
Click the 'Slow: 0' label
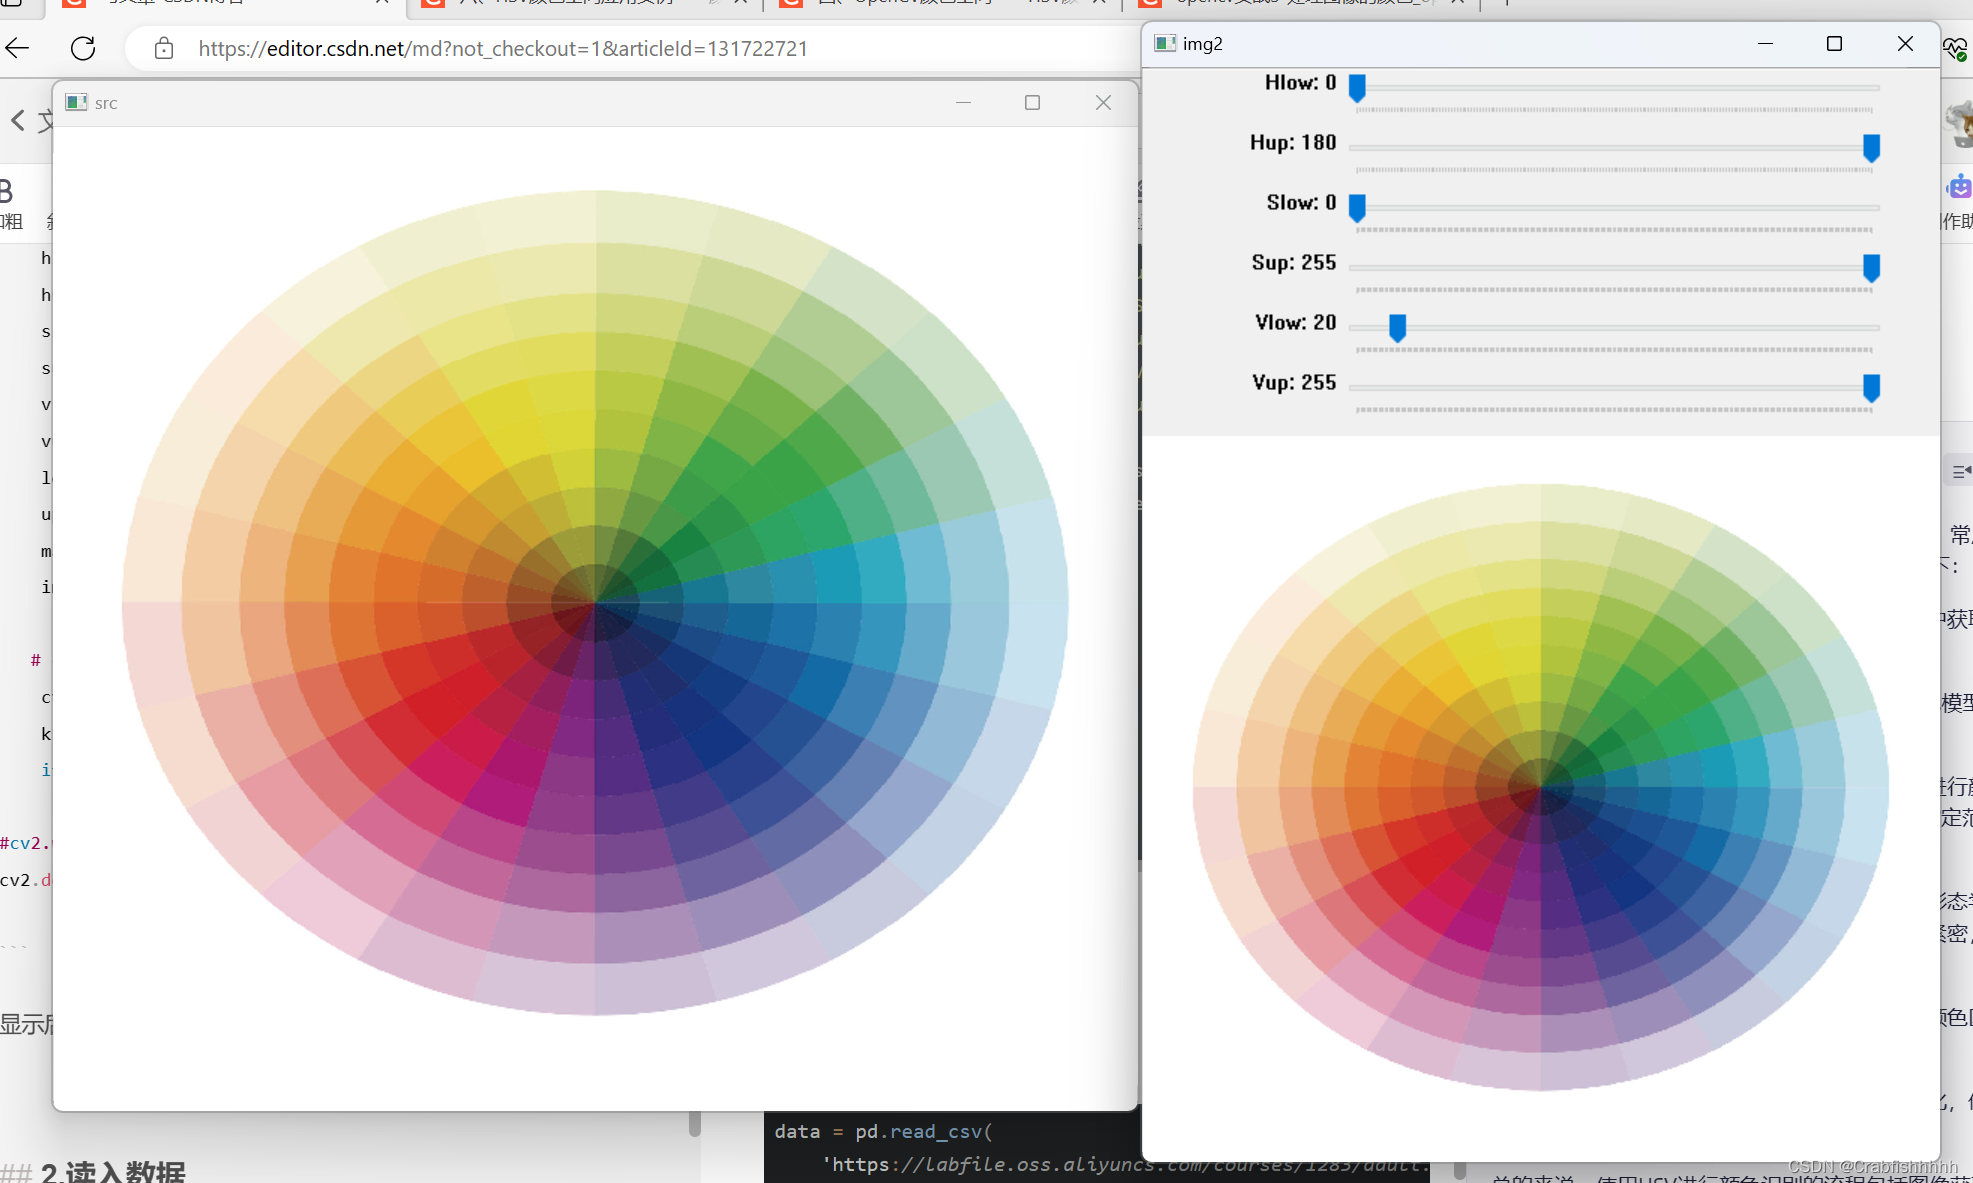point(1301,203)
